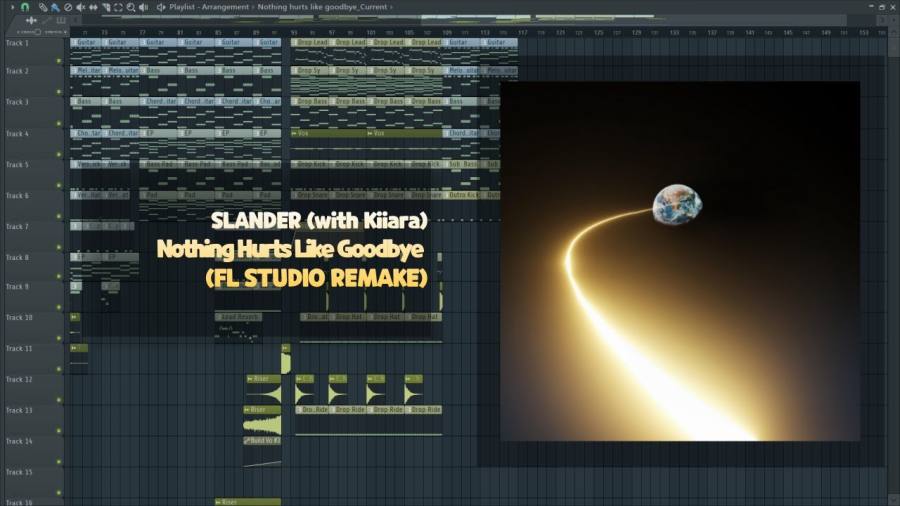Toggle the mute dot for Track 15
Viewport: 900px width, 506px height.
(59, 492)
